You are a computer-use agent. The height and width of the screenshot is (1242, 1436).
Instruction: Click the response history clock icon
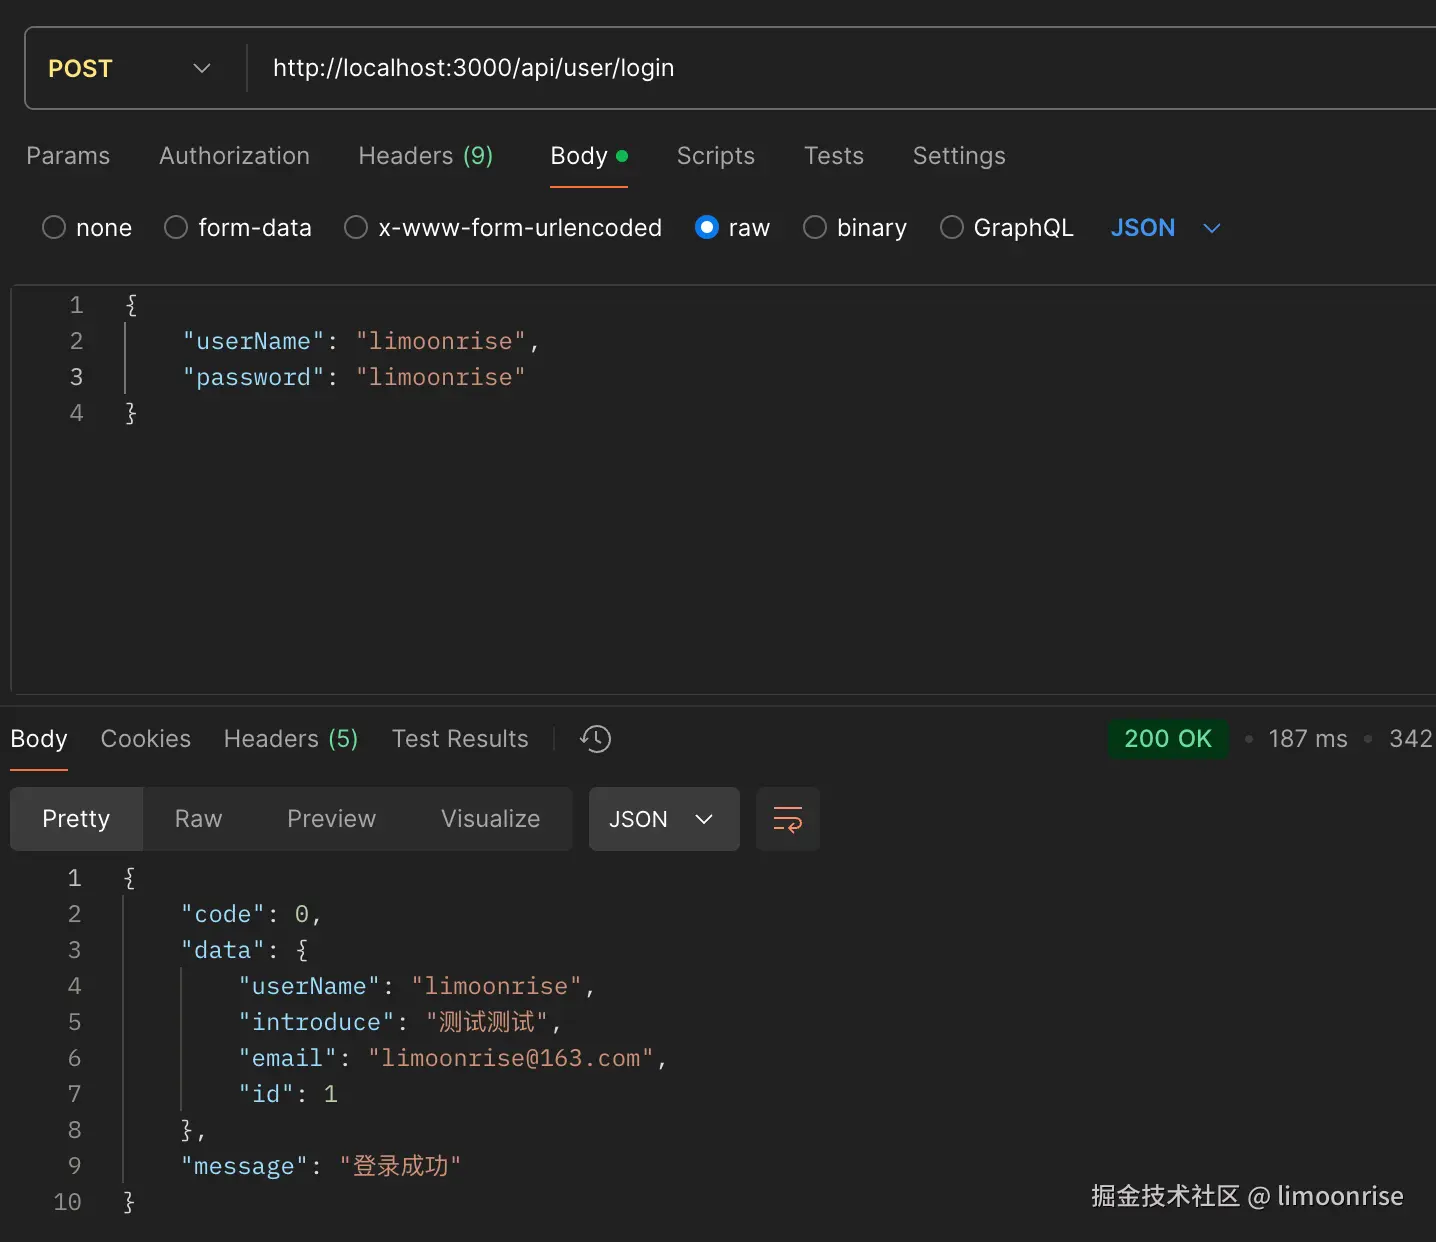(595, 739)
